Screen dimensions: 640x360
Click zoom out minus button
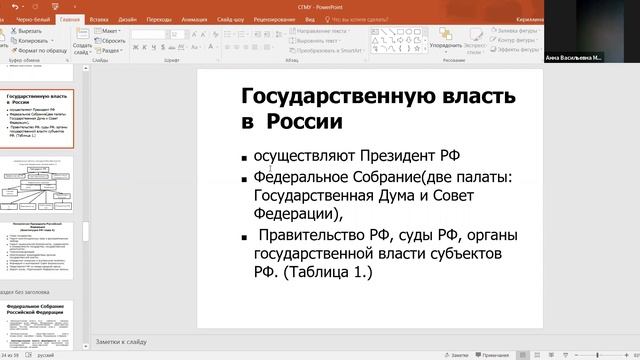pos(576,356)
